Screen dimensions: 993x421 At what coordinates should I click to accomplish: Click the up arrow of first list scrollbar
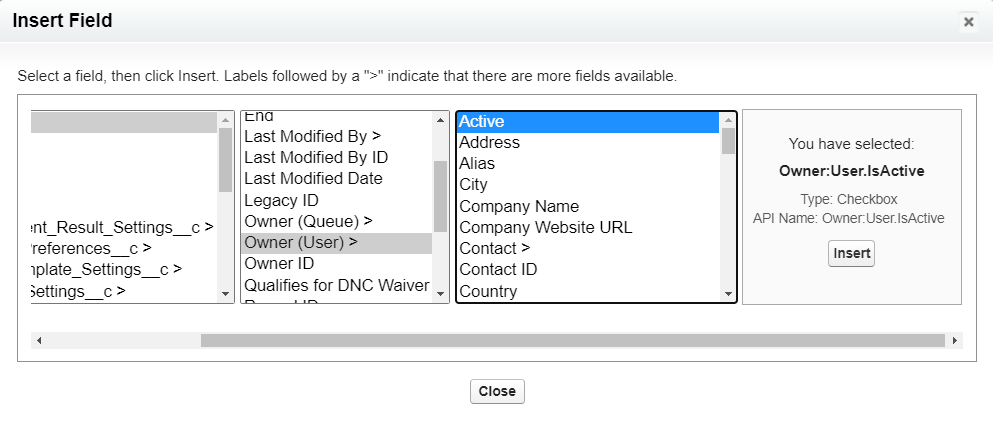(x=225, y=120)
